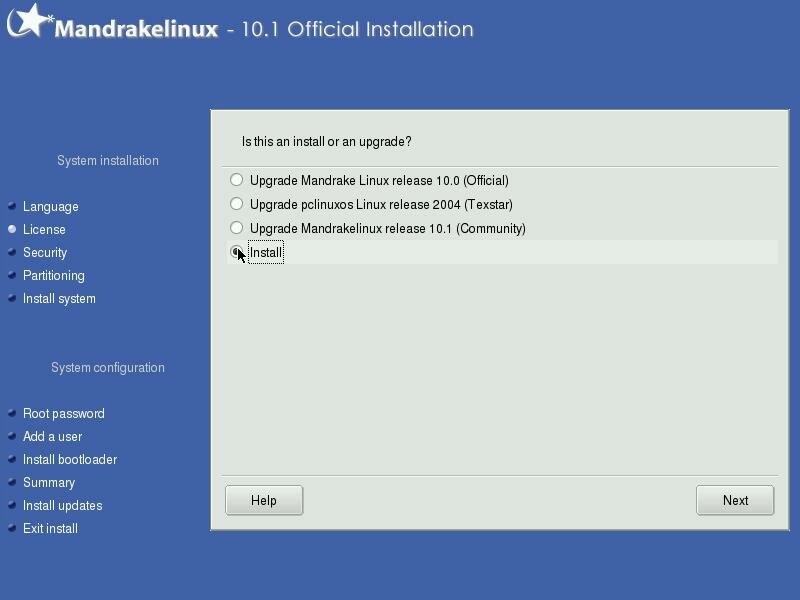The width and height of the screenshot is (800, 600).
Task: Click the bullet icon beside Install bootloader
Action: point(12,459)
